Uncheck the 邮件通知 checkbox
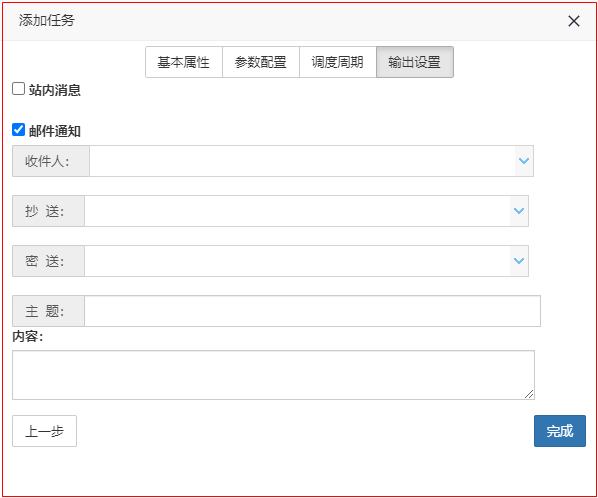 pos(18,130)
